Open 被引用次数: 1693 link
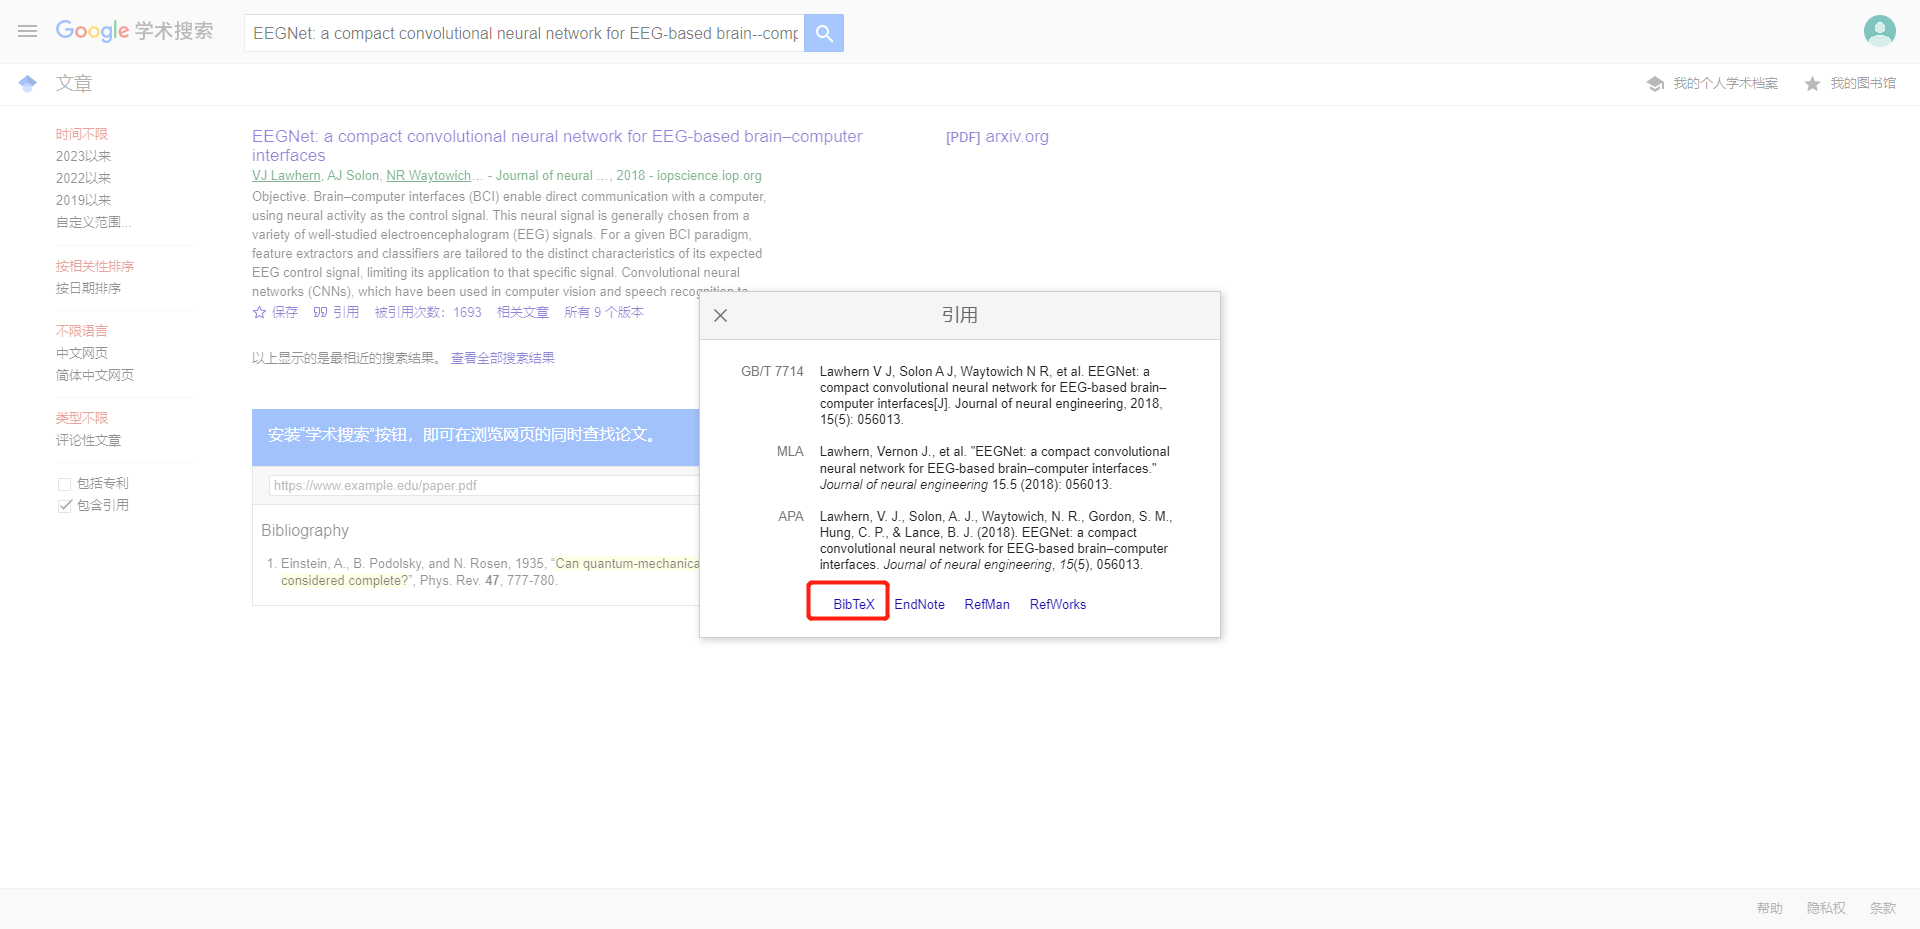Viewport: 1920px width, 929px height. [x=428, y=313]
